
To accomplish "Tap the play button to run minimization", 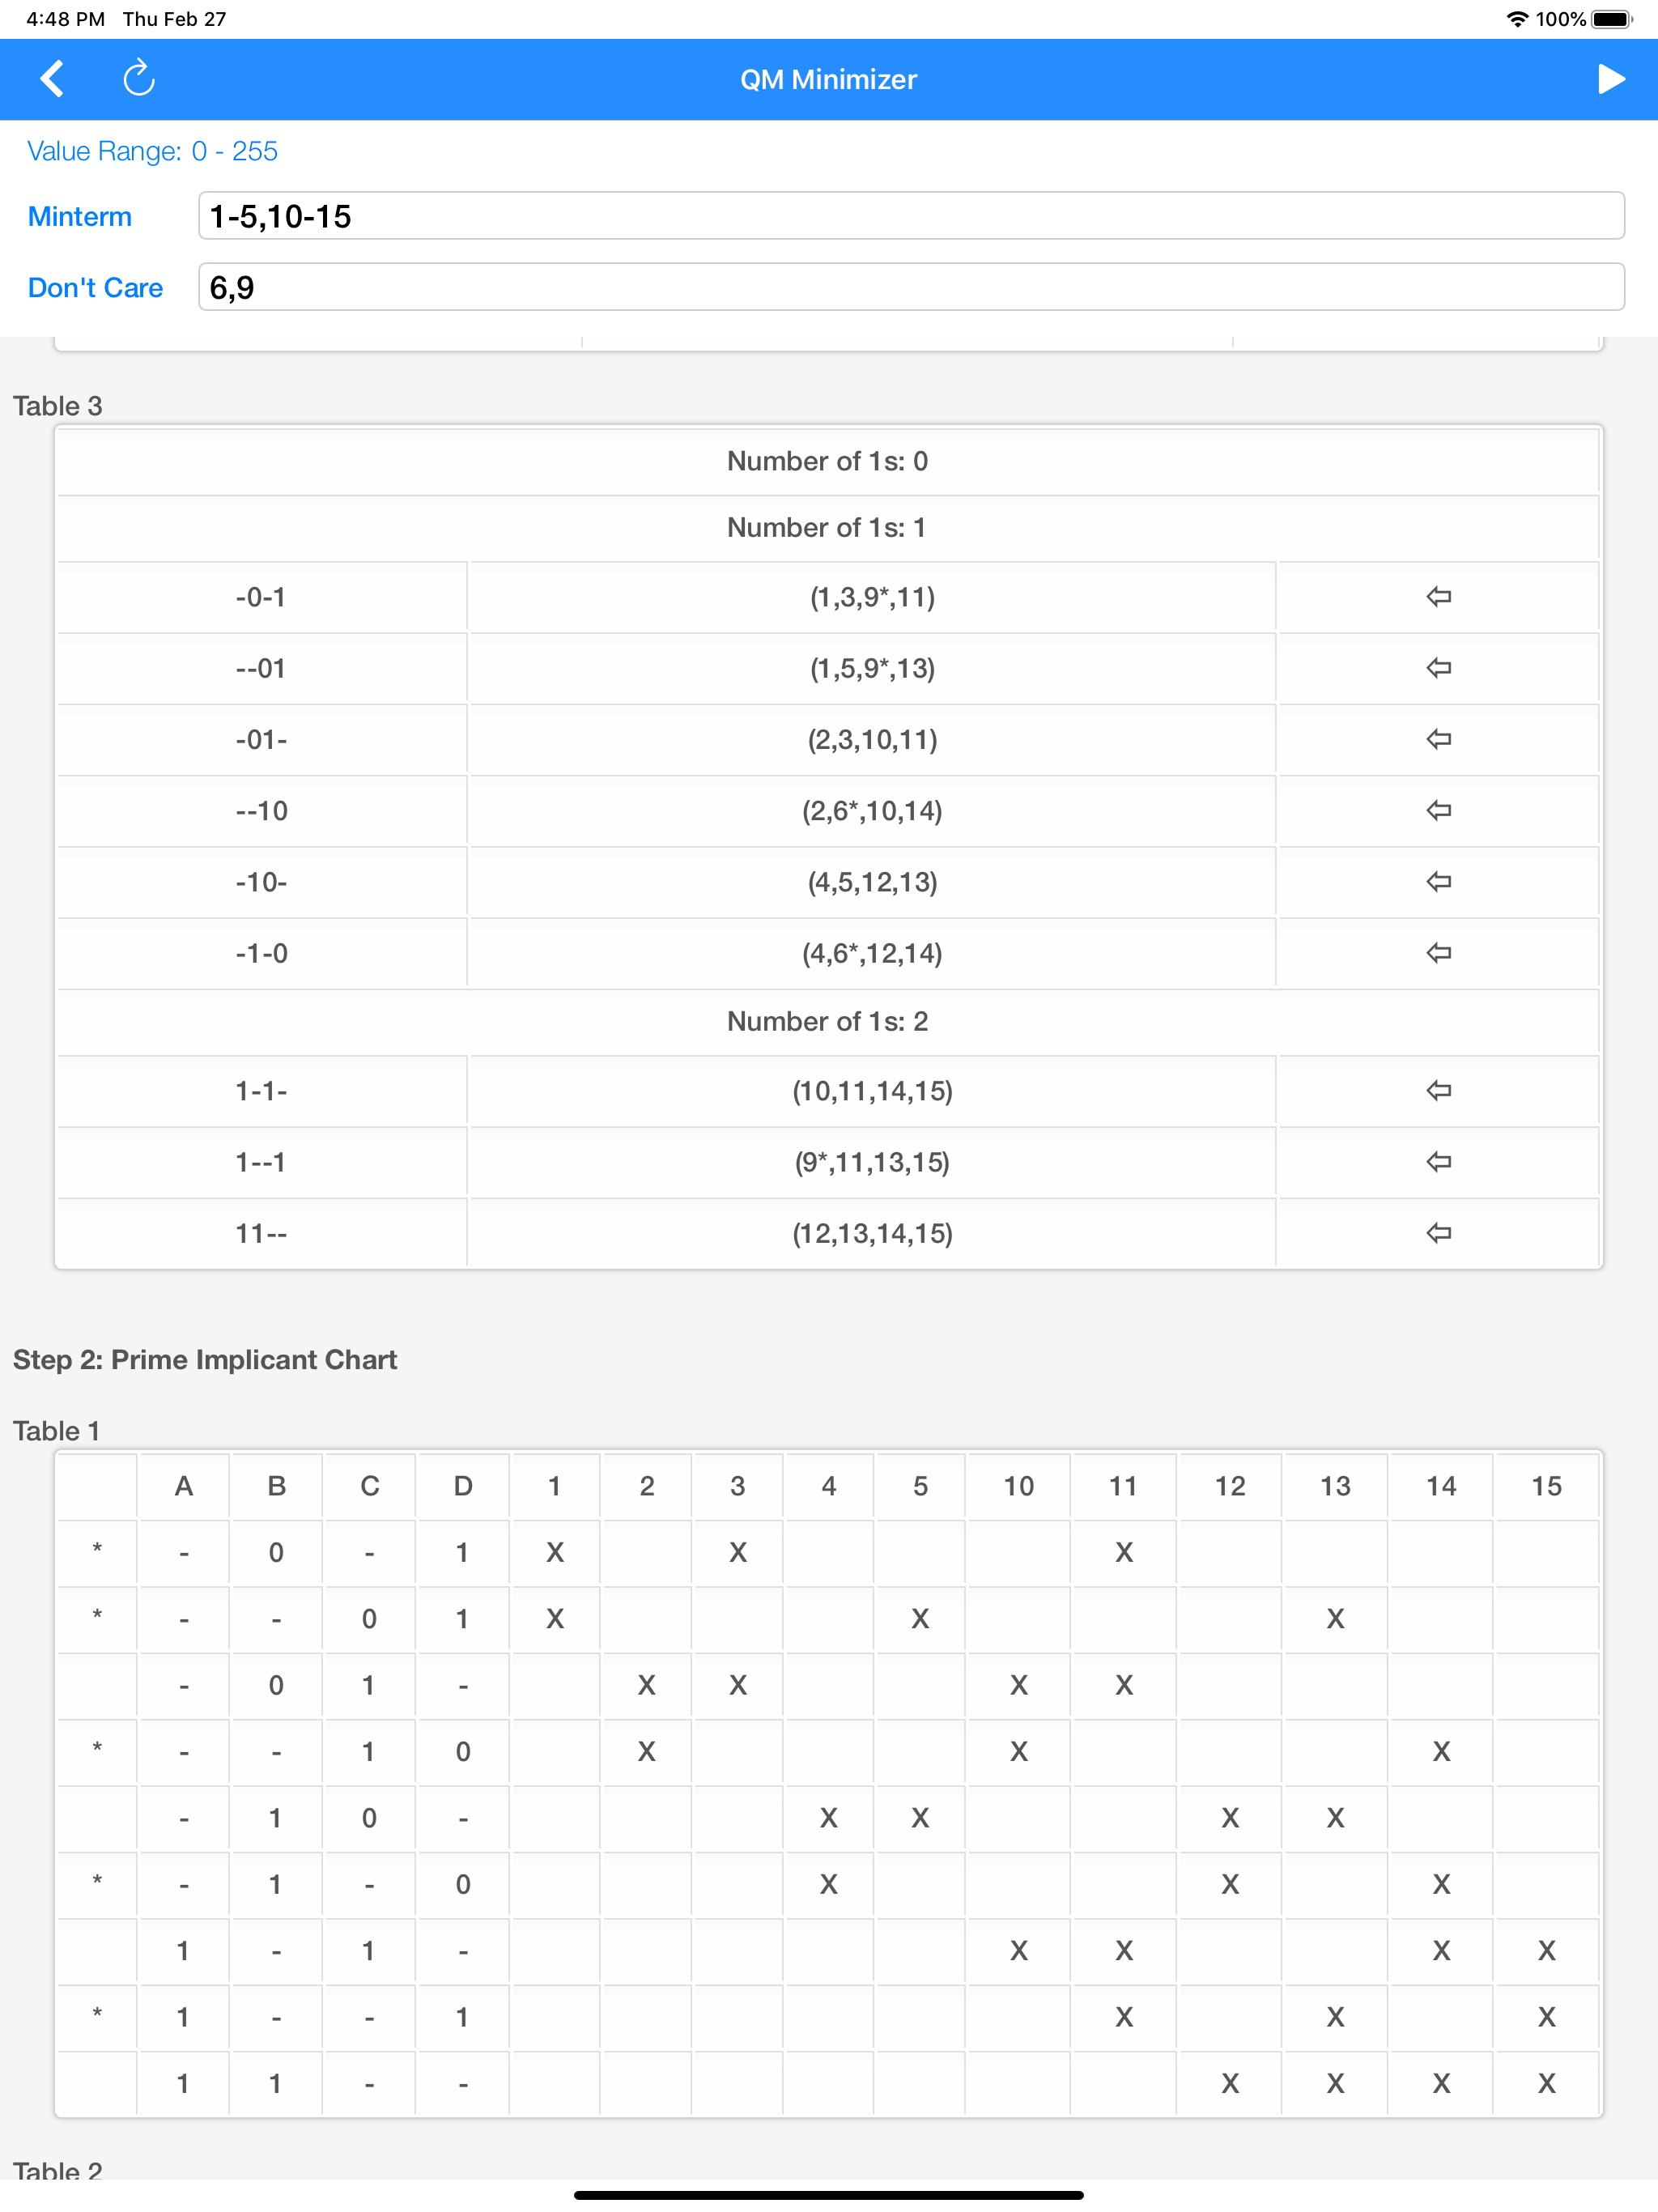I will [x=1610, y=79].
